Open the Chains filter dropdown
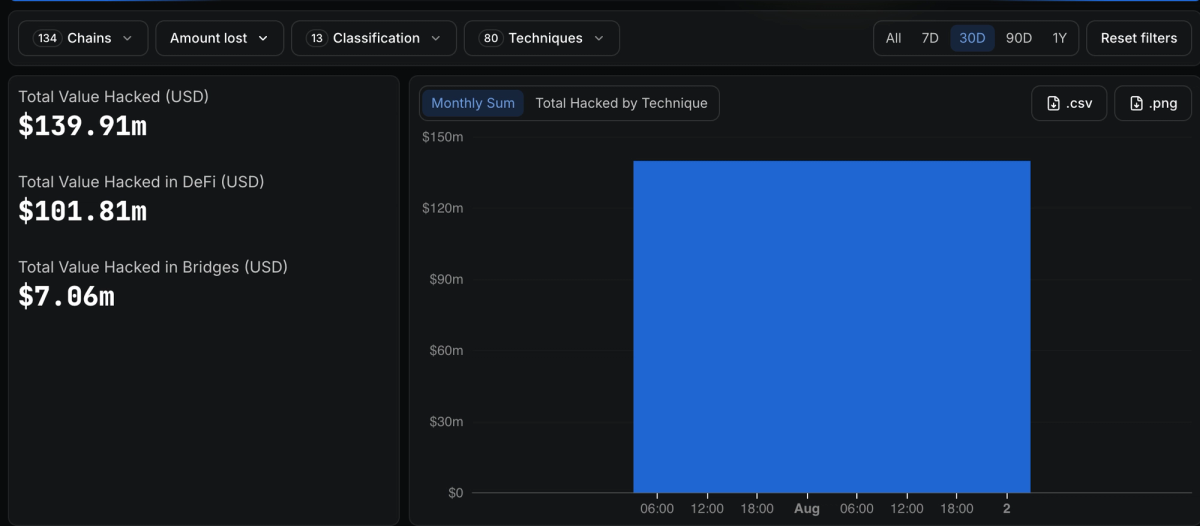This screenshot has width=1200, height=526. point(83,38)
